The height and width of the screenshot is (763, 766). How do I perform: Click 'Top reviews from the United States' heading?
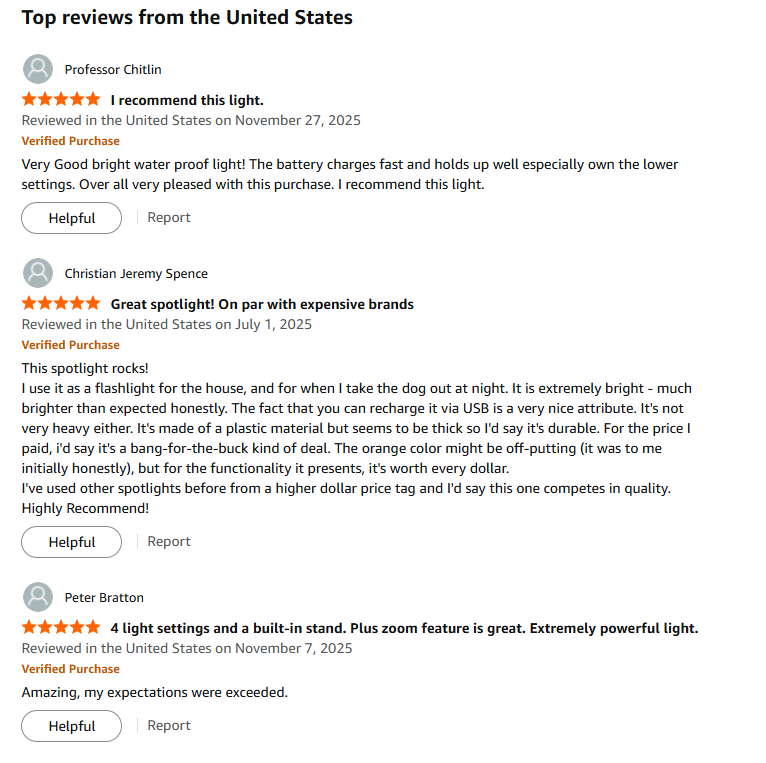[x=187, y=17]
